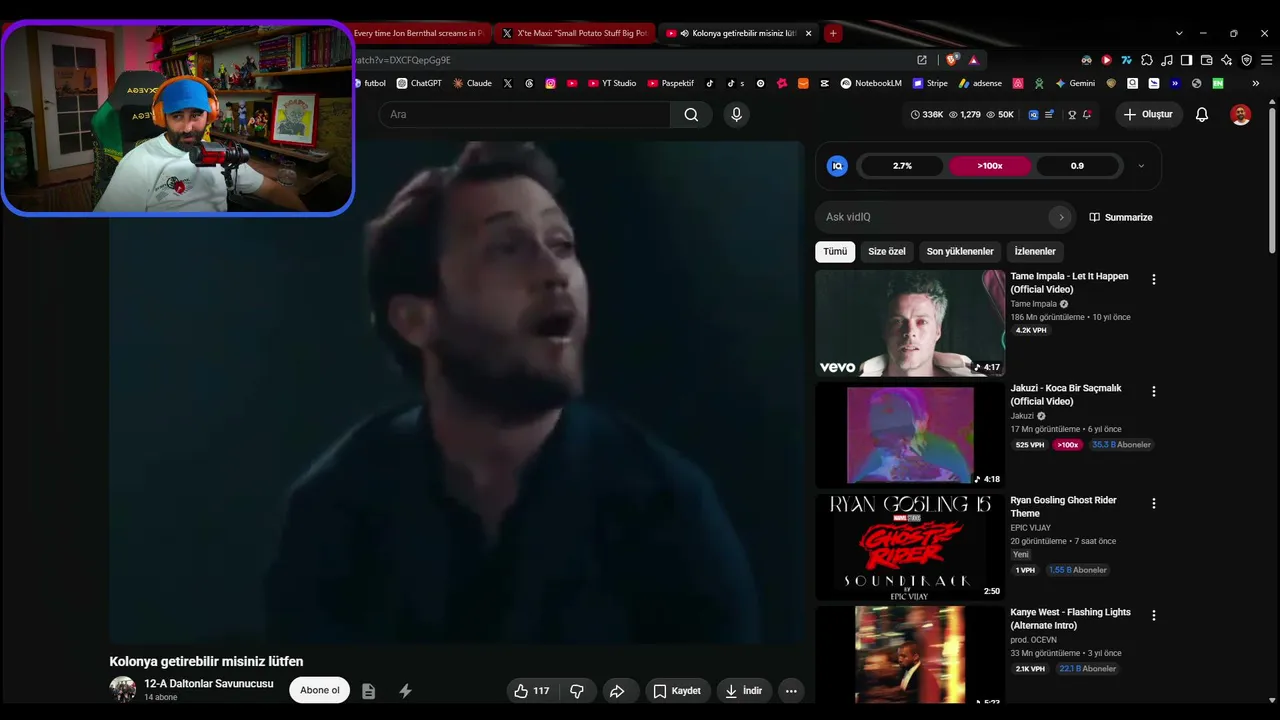Open the X bookmark in bookmarks bar

[x=508, y=84]
